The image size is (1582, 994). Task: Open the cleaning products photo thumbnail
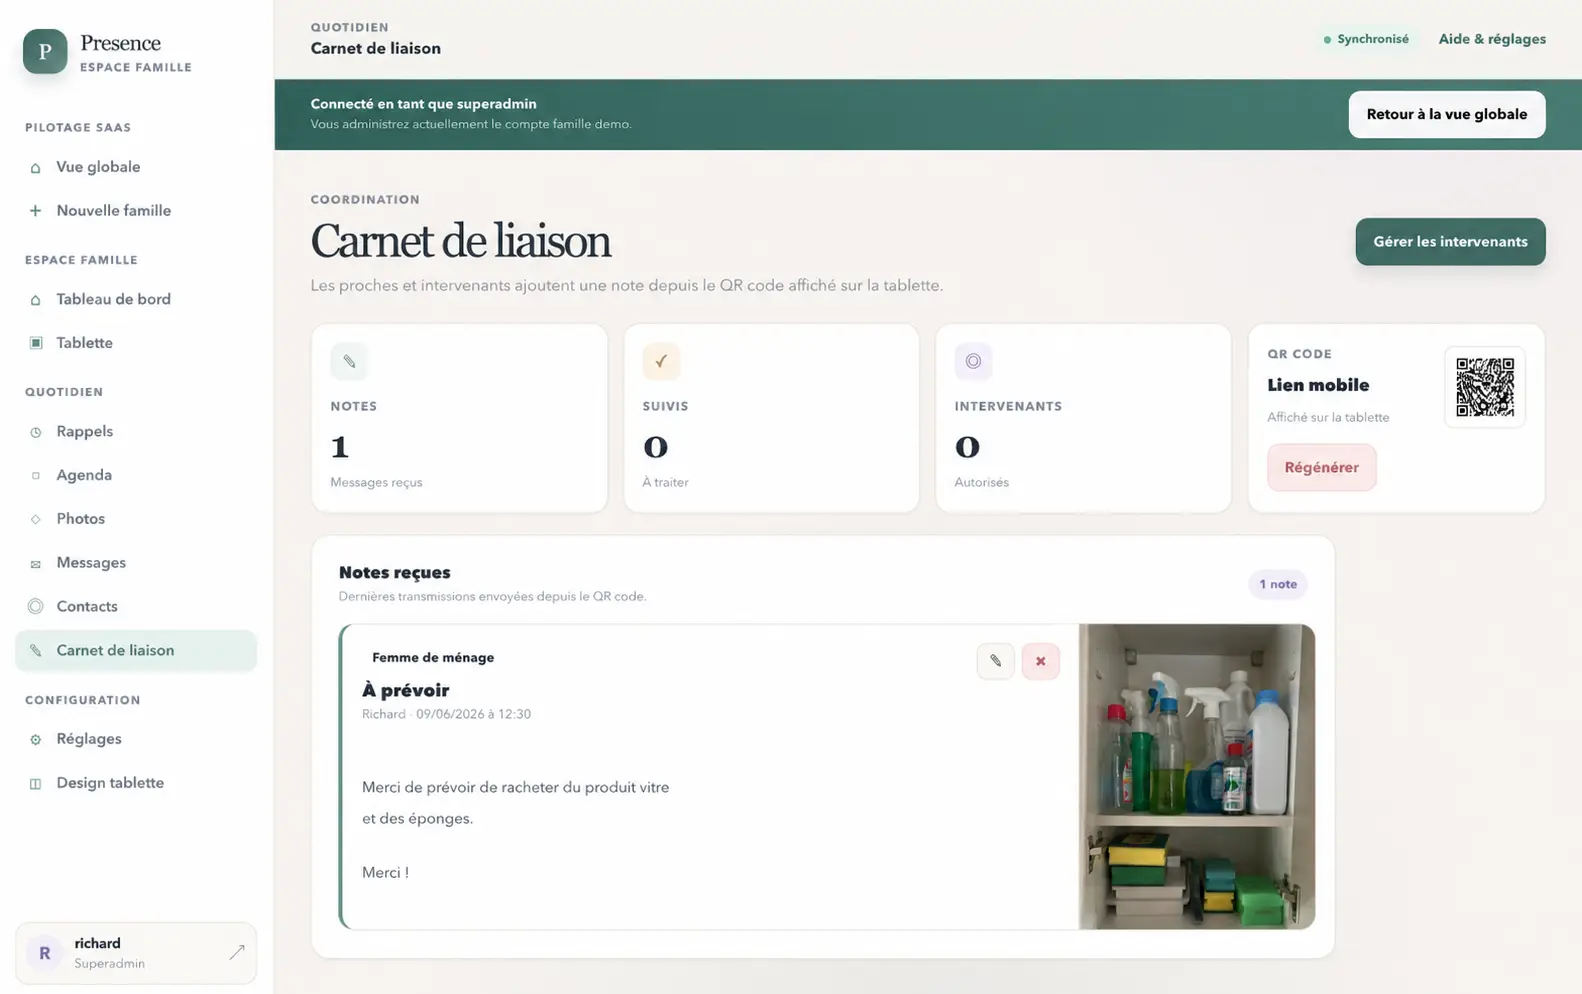(1196, 777)
